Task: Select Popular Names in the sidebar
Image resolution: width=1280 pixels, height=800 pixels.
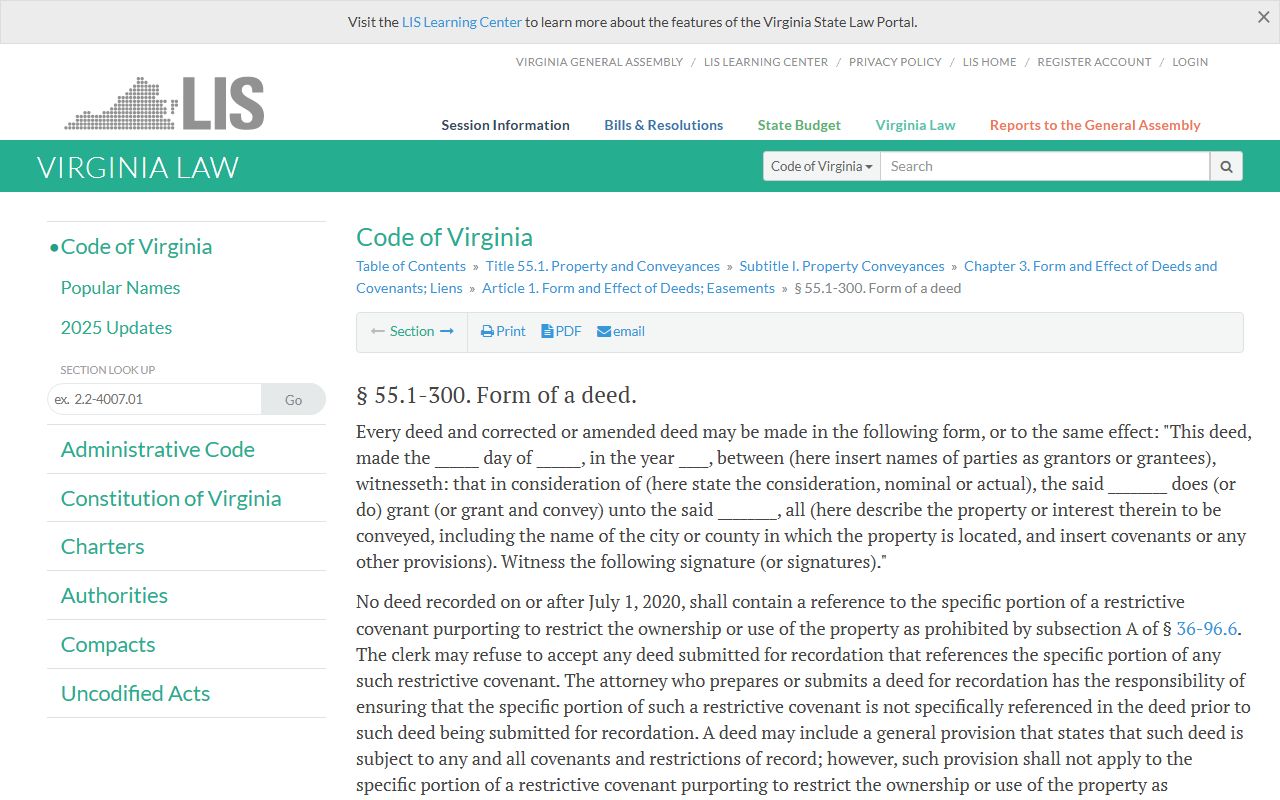Action: point(120,287)
